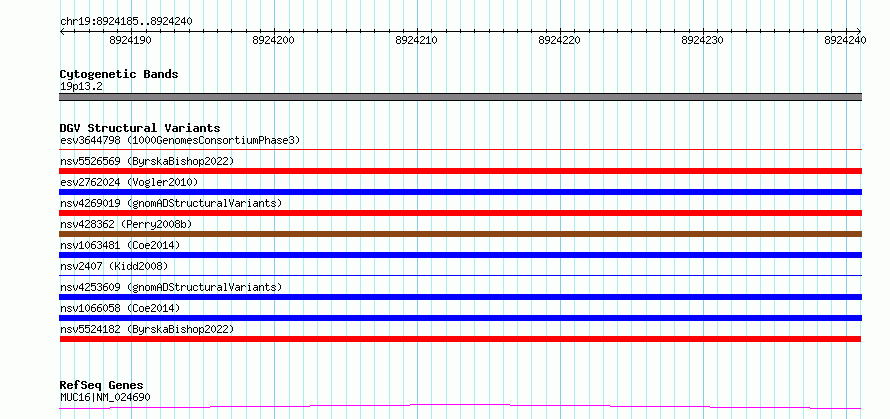The height and width of the screenshot is (419, 890).
Task: Click the brown bar for nsv428362
Action: 460,234
